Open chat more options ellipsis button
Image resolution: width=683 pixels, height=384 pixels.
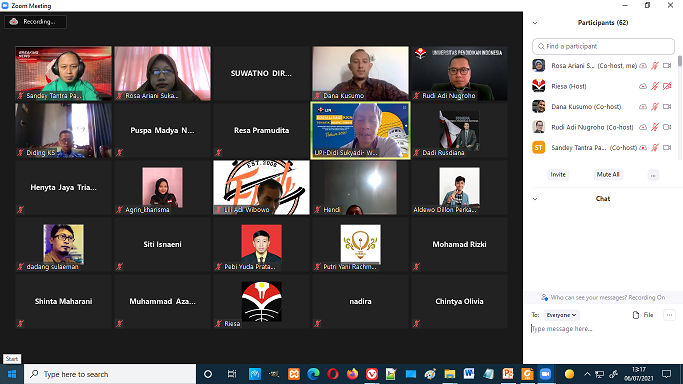669,315
